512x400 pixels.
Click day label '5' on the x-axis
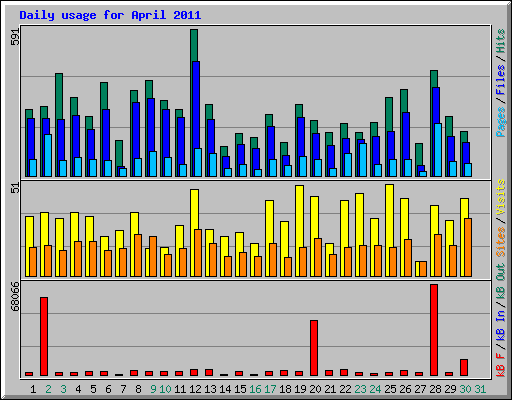(x=93, y=389)
